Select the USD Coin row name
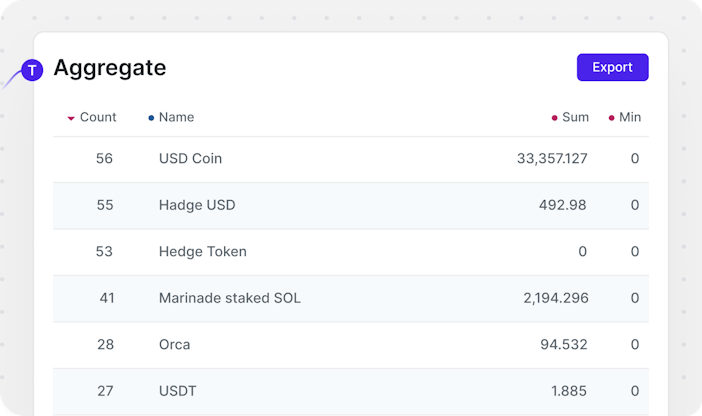702x416 pixels. click(190, 159)
